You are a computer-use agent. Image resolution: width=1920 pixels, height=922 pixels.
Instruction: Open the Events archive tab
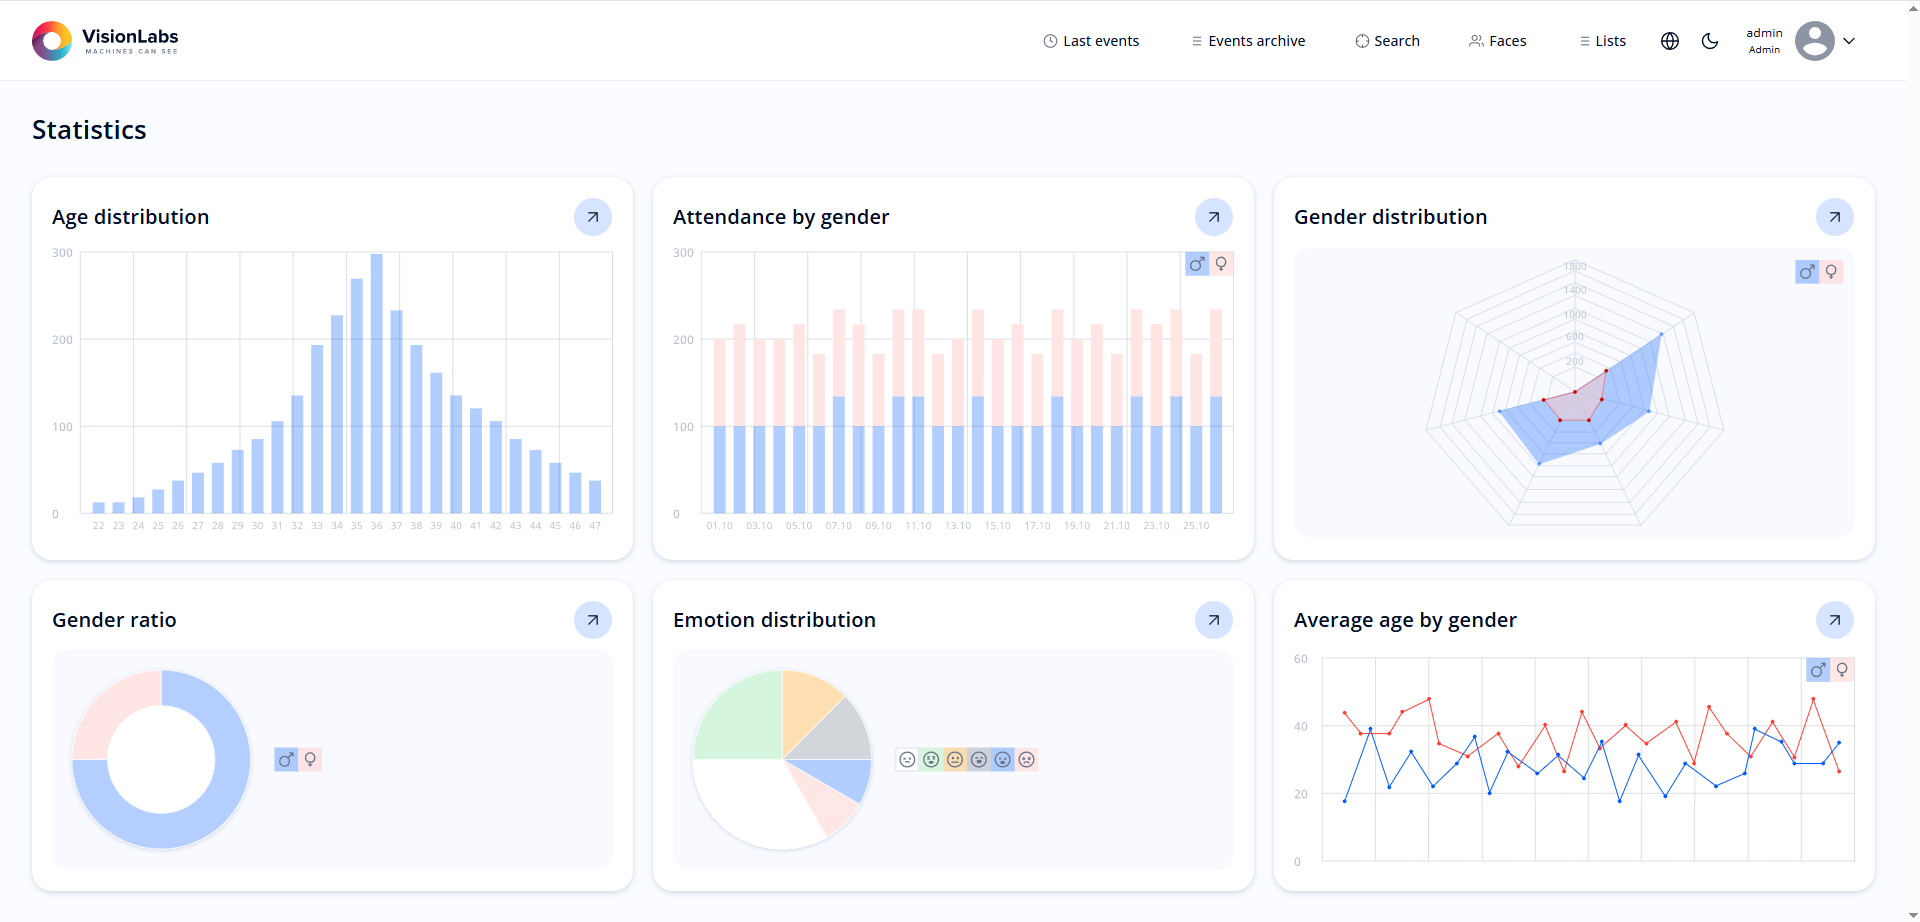1248,41
